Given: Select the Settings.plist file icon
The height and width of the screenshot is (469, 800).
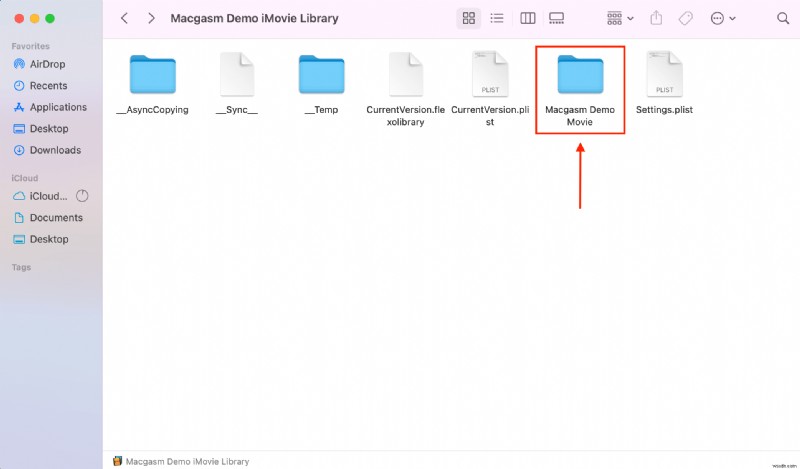Looking at the screenshot, I should click(664, 74).
